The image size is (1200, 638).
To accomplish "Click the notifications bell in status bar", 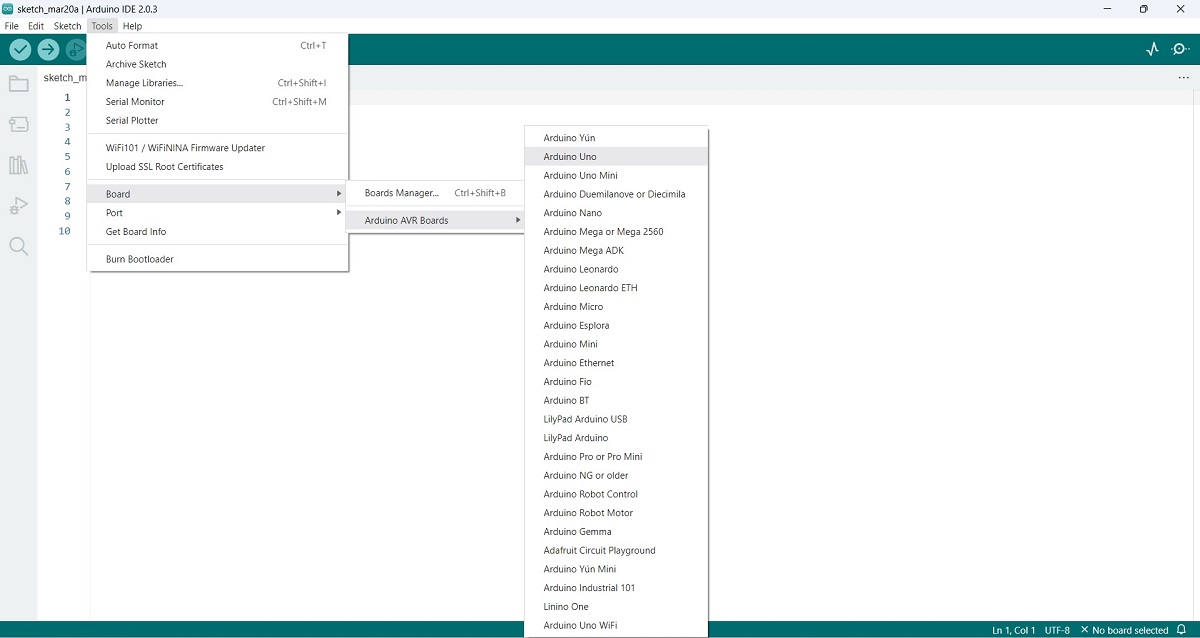I will tap(1181, 630).
